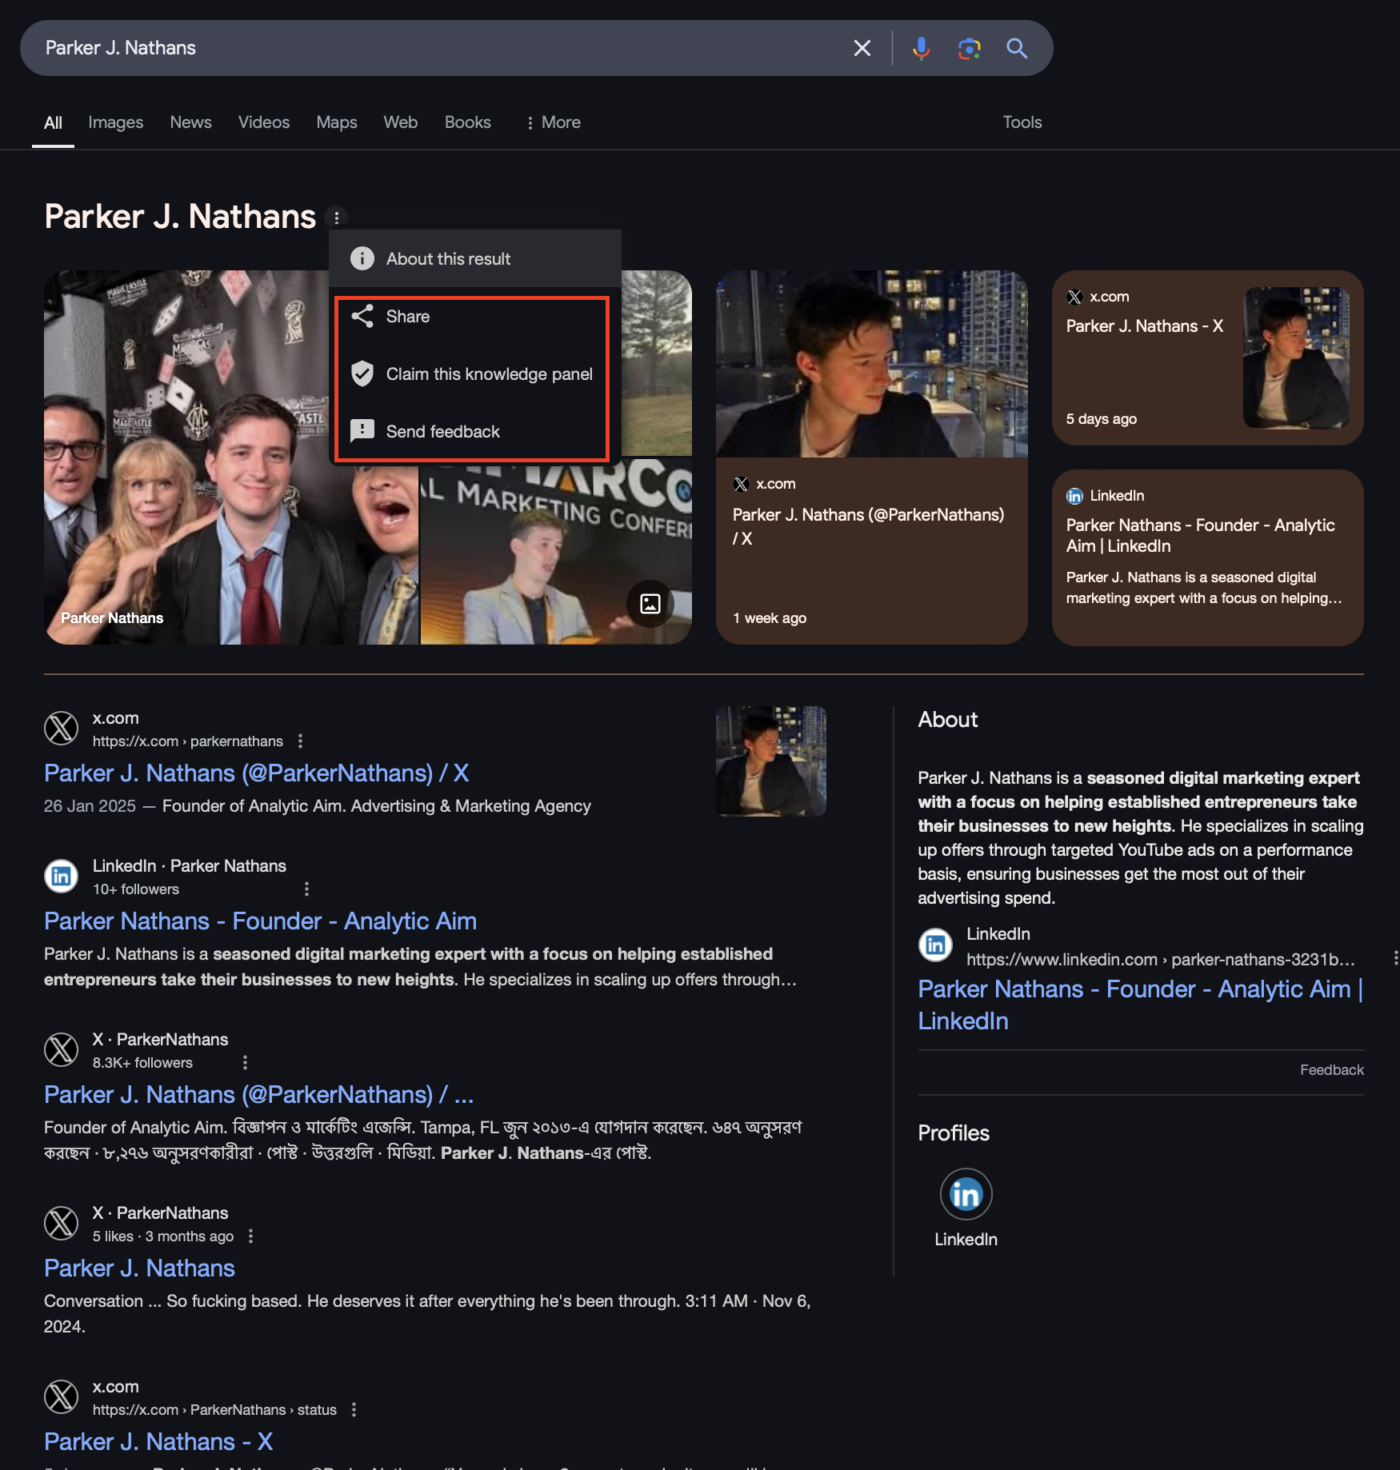Click the Feedback link in the About panel

(x=1331, y=1069)
